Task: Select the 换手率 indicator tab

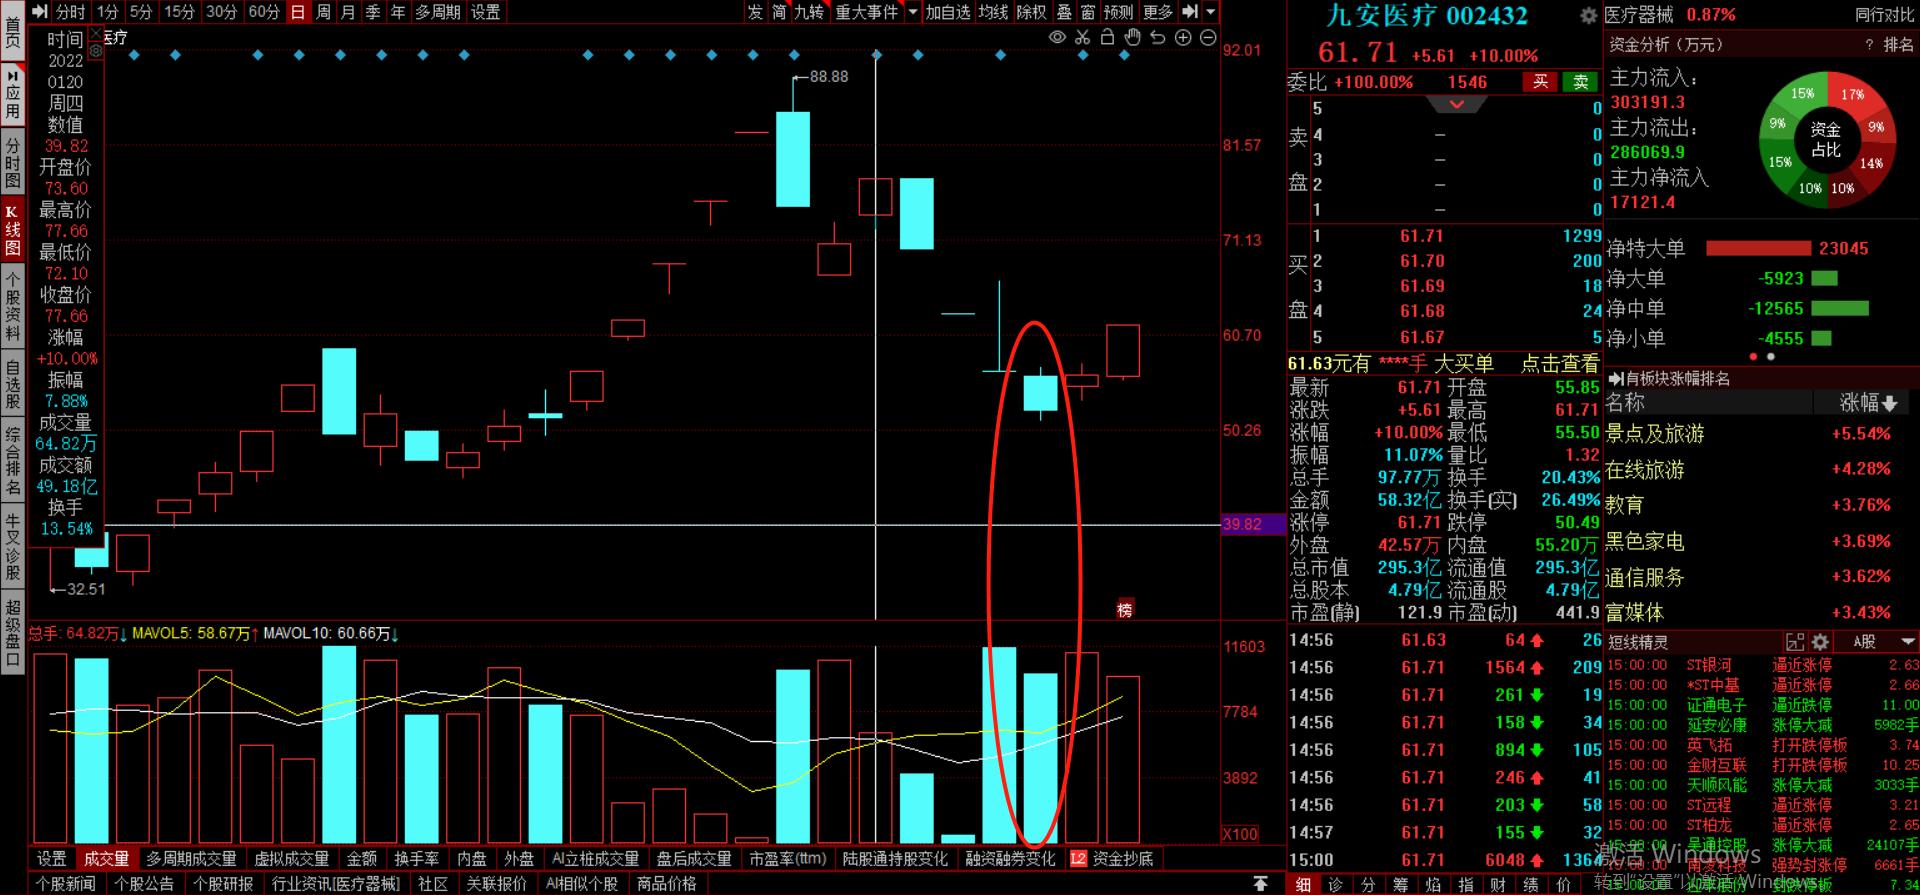Action: tap(416, 859)
